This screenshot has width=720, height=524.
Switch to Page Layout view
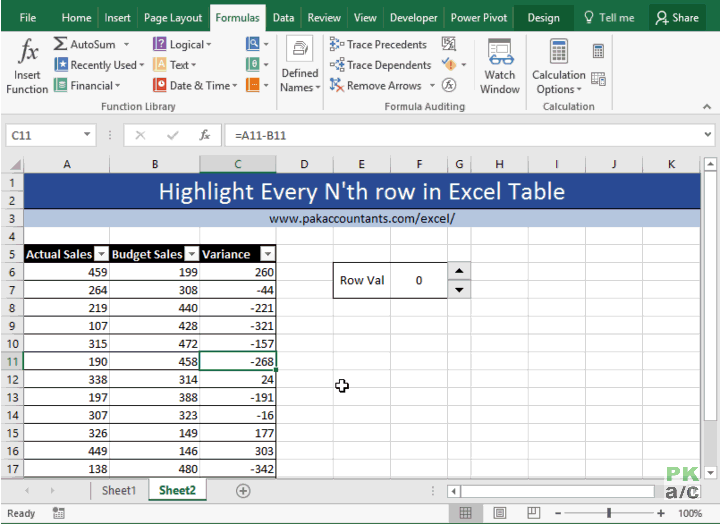tap(500, 513)
